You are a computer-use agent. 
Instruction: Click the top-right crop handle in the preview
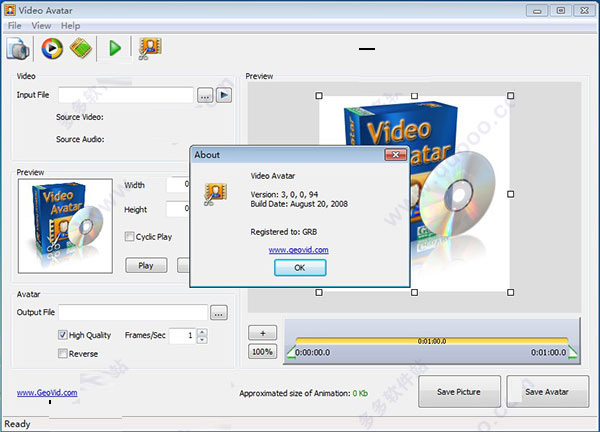coord(510,96)
